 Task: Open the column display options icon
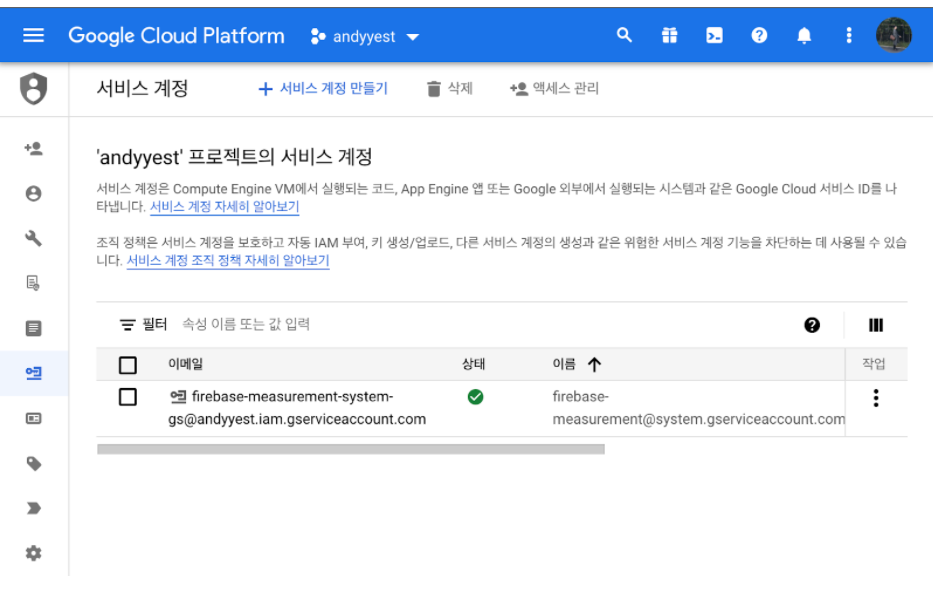(876, 325)
